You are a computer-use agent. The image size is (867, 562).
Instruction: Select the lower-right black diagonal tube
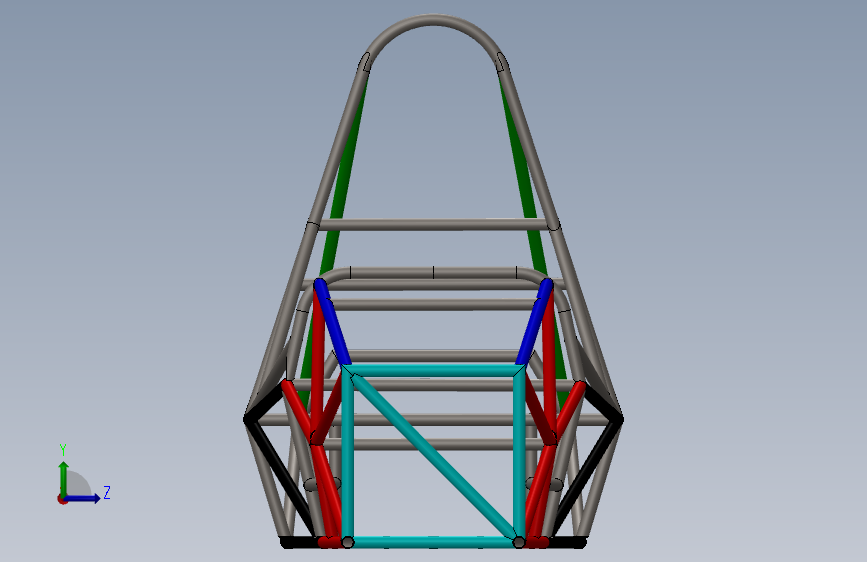586,478
